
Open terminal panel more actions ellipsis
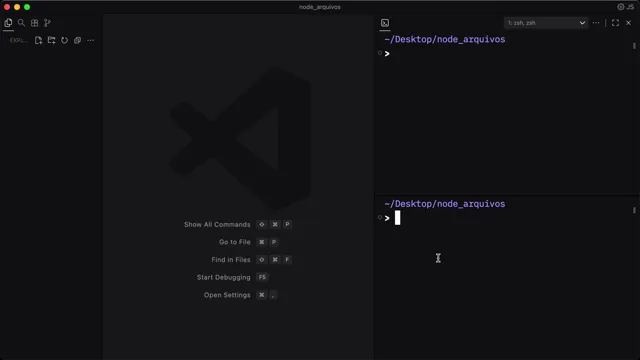pos(596,23)
